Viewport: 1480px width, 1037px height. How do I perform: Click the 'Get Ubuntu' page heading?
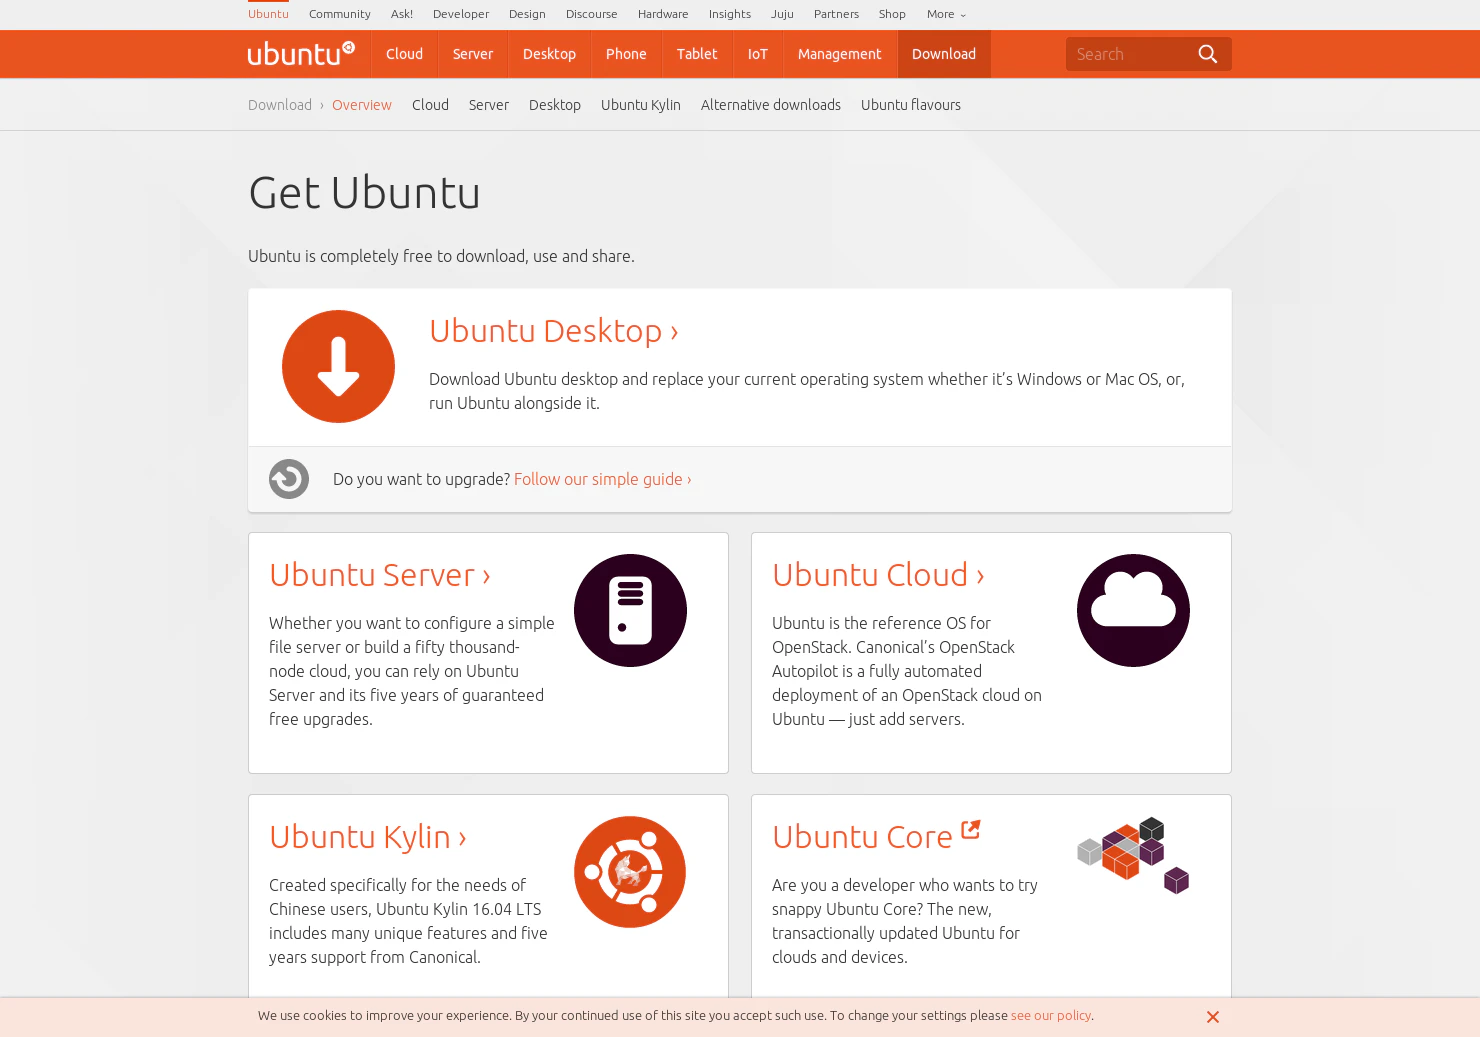[x=364, y=193]
